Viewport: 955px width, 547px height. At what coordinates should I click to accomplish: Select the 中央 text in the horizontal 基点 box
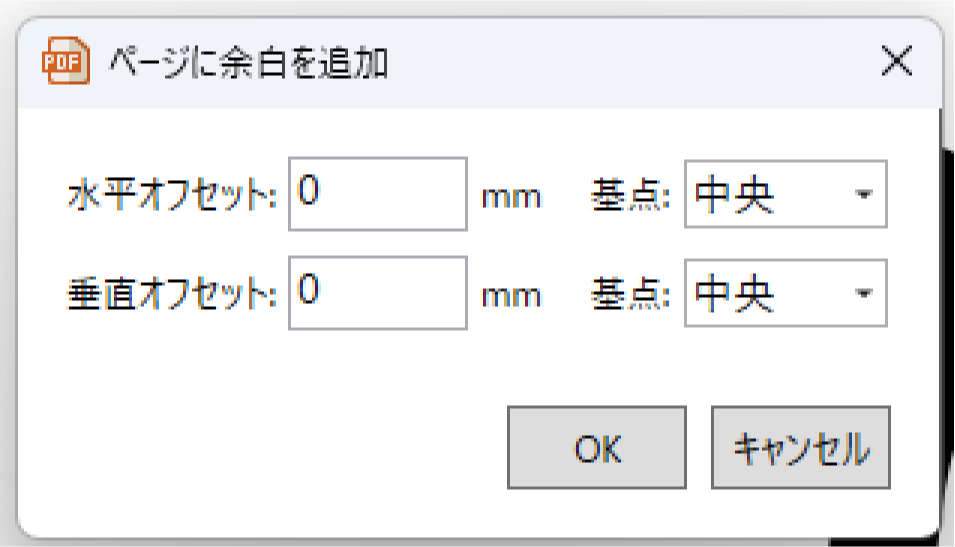(735, 195)
